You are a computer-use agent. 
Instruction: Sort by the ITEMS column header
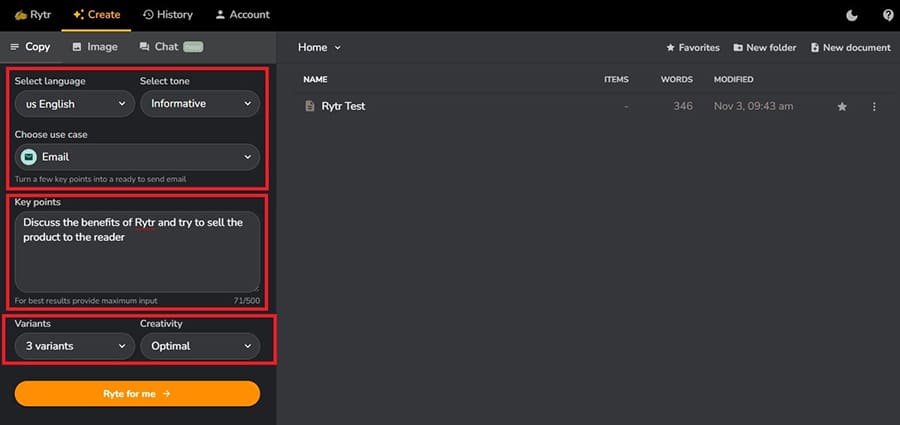[x=616, y=80]
